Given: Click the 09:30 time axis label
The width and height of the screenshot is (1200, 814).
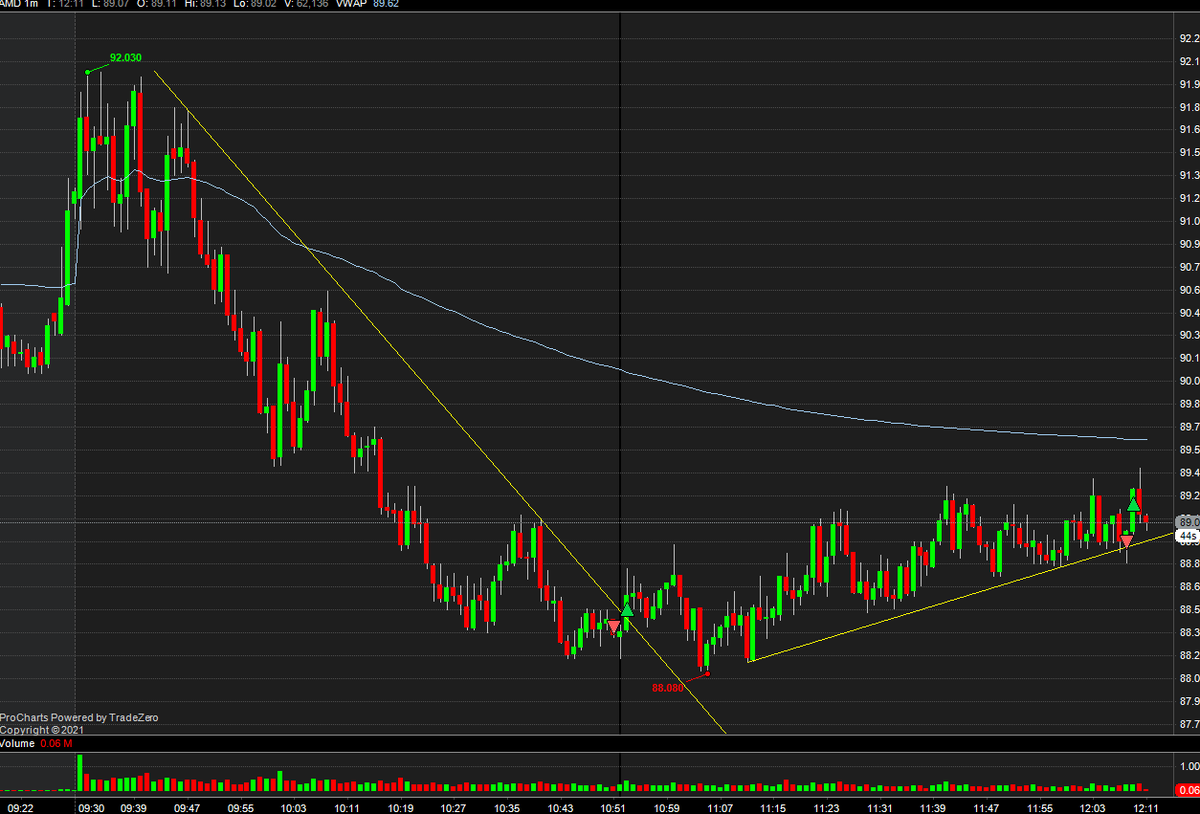Looking at the screenshot, I should click(x=92, y=807).
